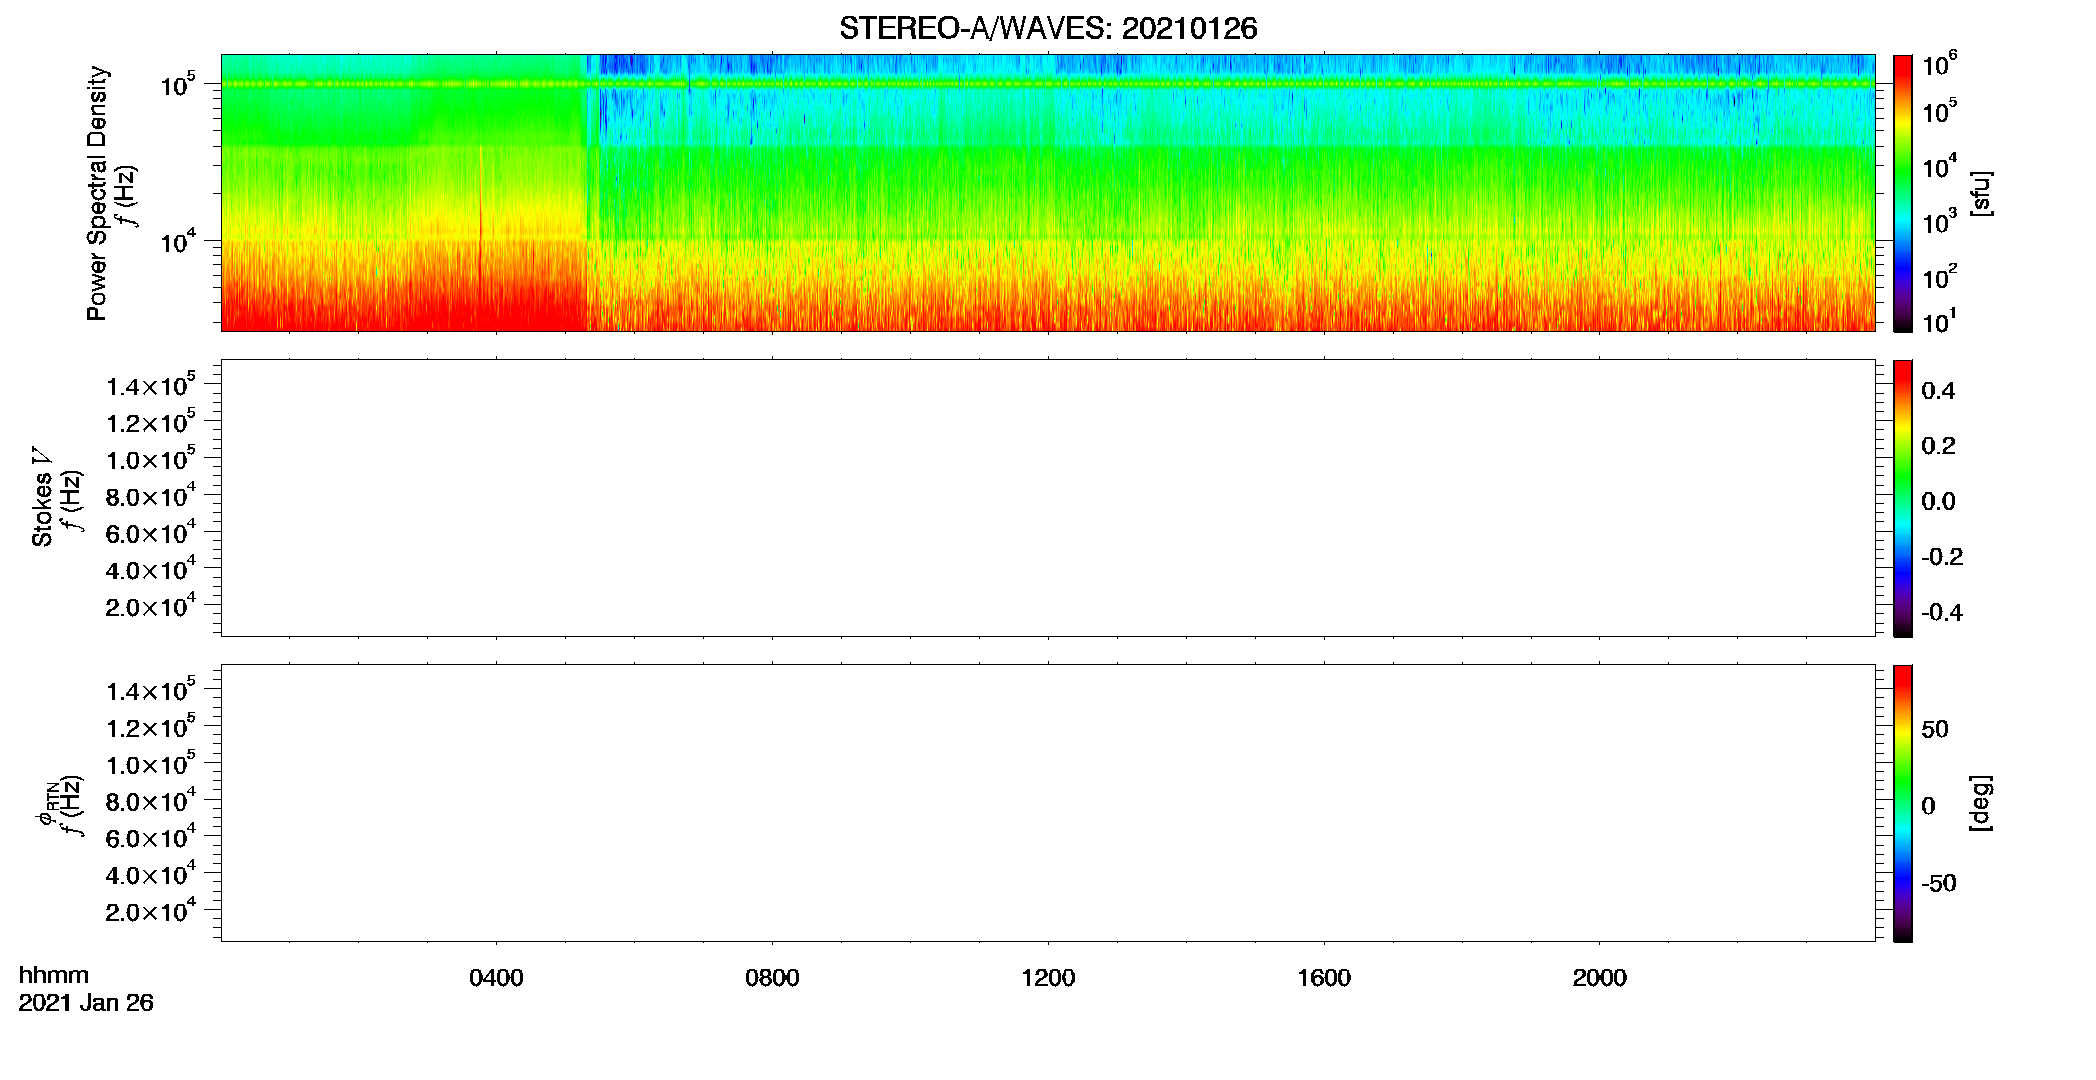Click the 10^5 tick label on the spectrogram's frequency axis
2096x1080 pixels.
(177, 85)
